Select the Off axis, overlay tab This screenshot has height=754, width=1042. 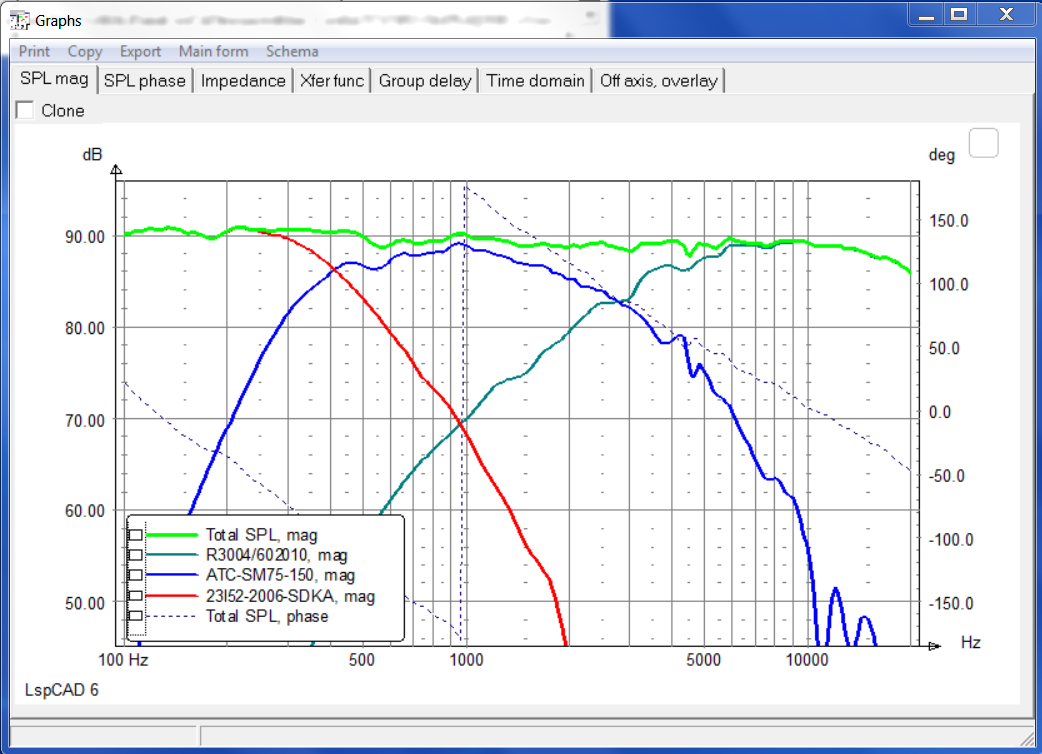tap(658, 81)
